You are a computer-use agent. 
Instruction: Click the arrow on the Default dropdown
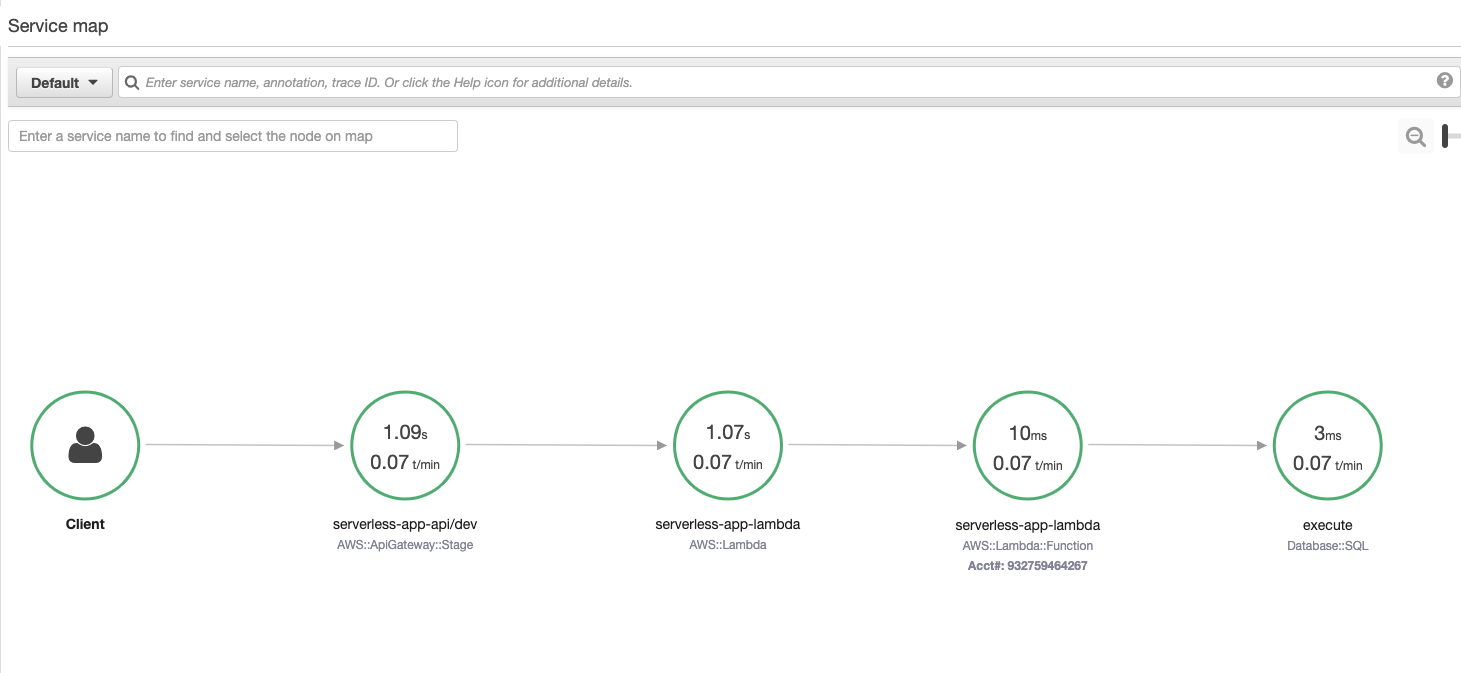coord(93,82)
